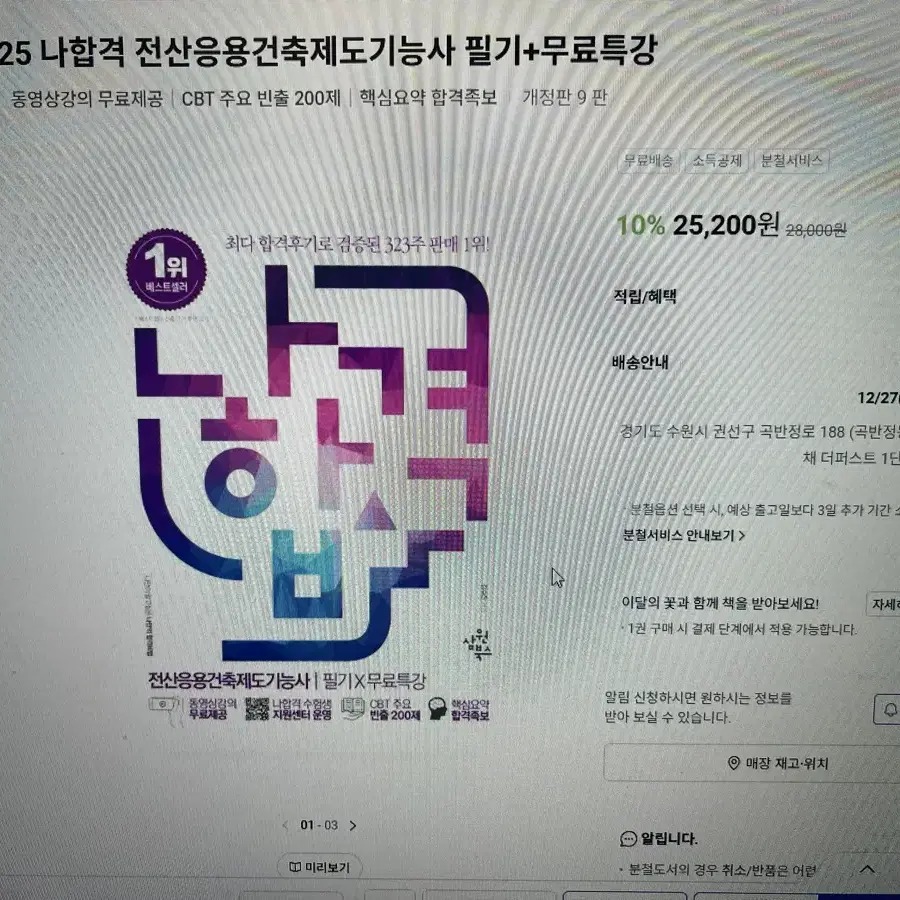Go to next cover image arrow
This screenshot has height=900, width=900.
(353, 825)
